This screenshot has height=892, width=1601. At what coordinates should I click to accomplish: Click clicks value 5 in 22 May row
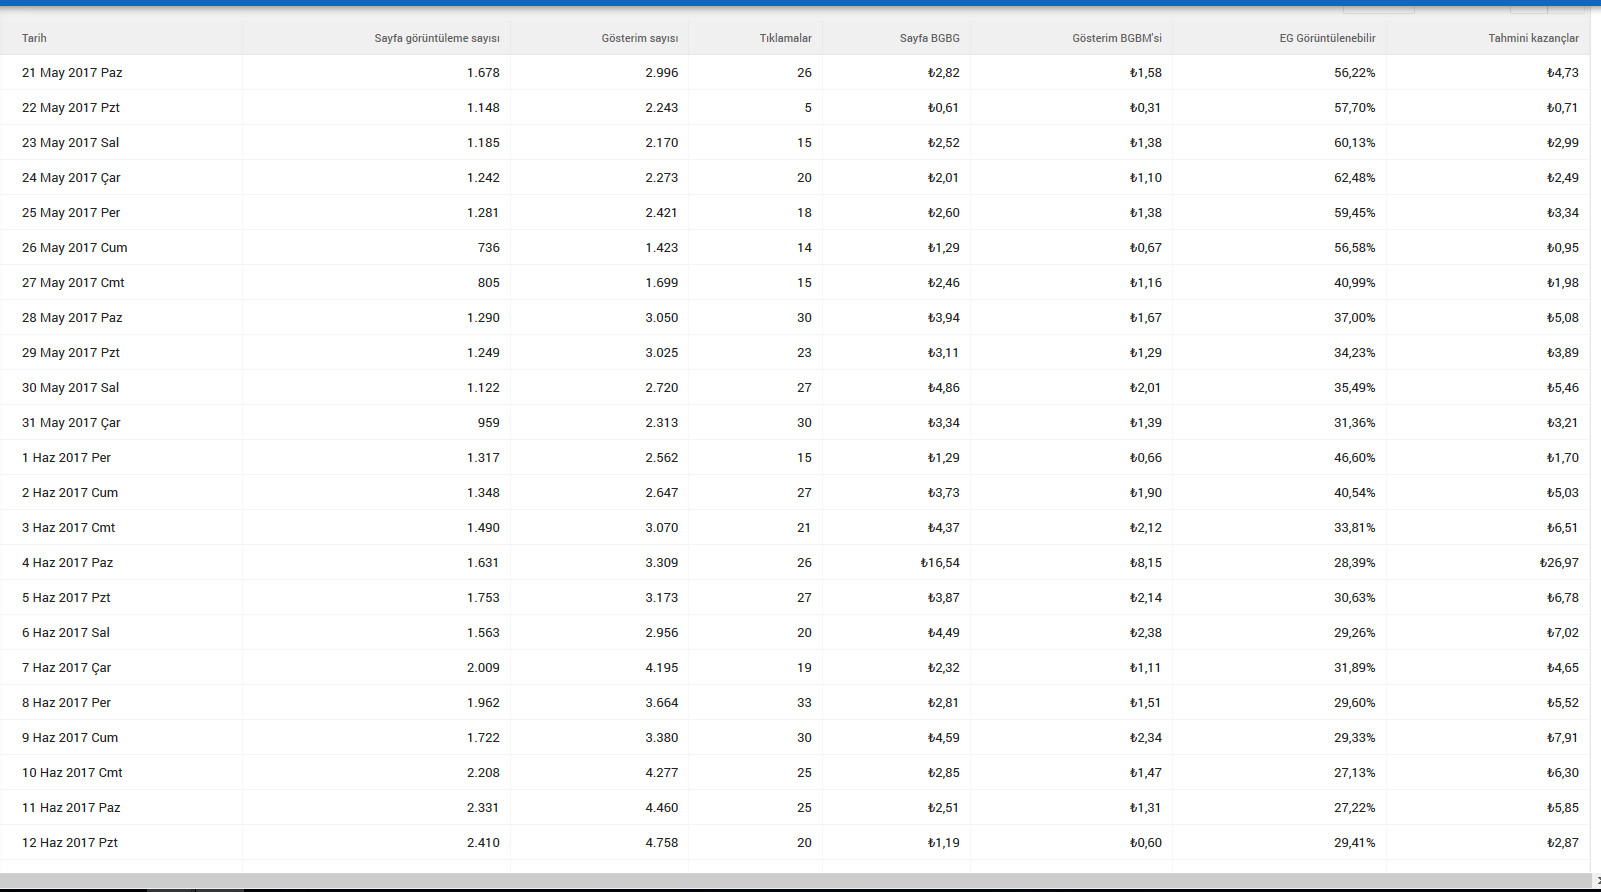pos(808,108)
